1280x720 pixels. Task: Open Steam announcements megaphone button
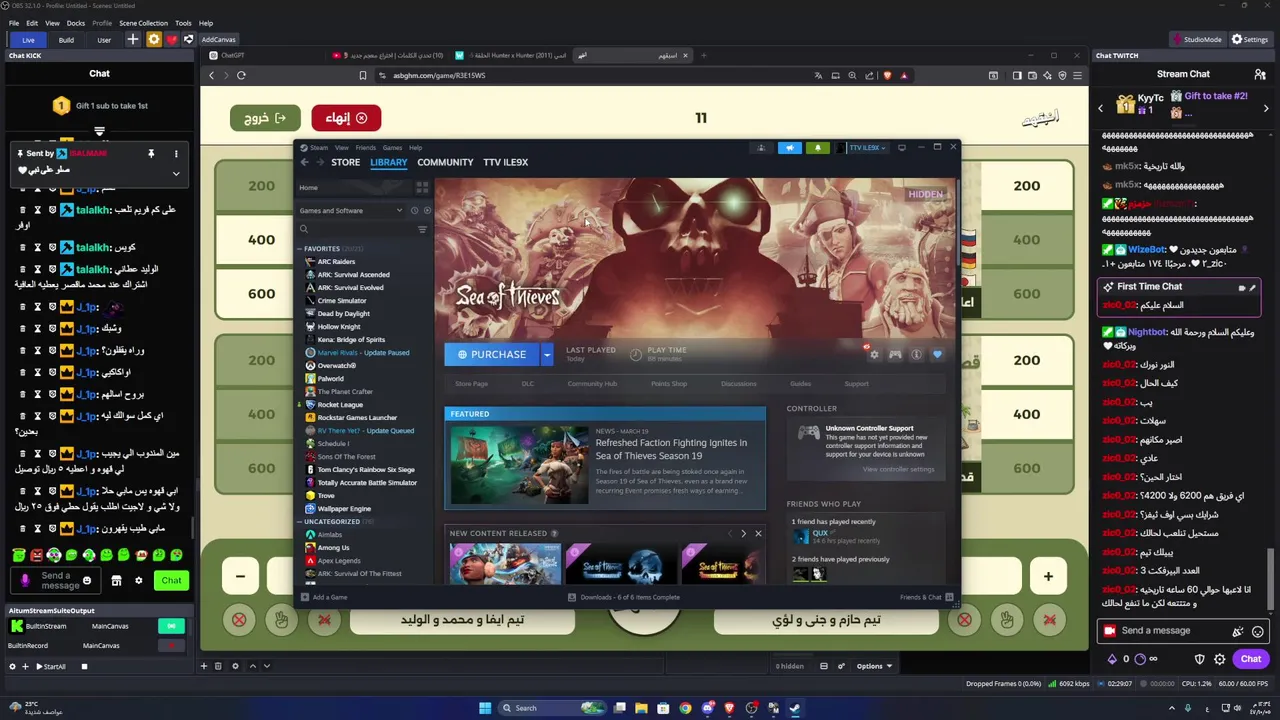(790, 148)
